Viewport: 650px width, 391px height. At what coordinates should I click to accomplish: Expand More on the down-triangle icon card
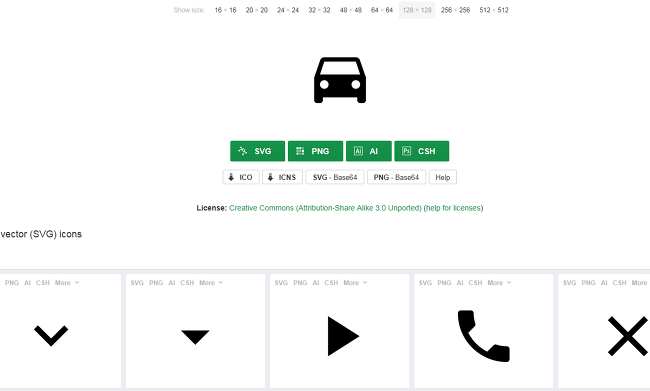pyautogui.click(x=211, y=283)
